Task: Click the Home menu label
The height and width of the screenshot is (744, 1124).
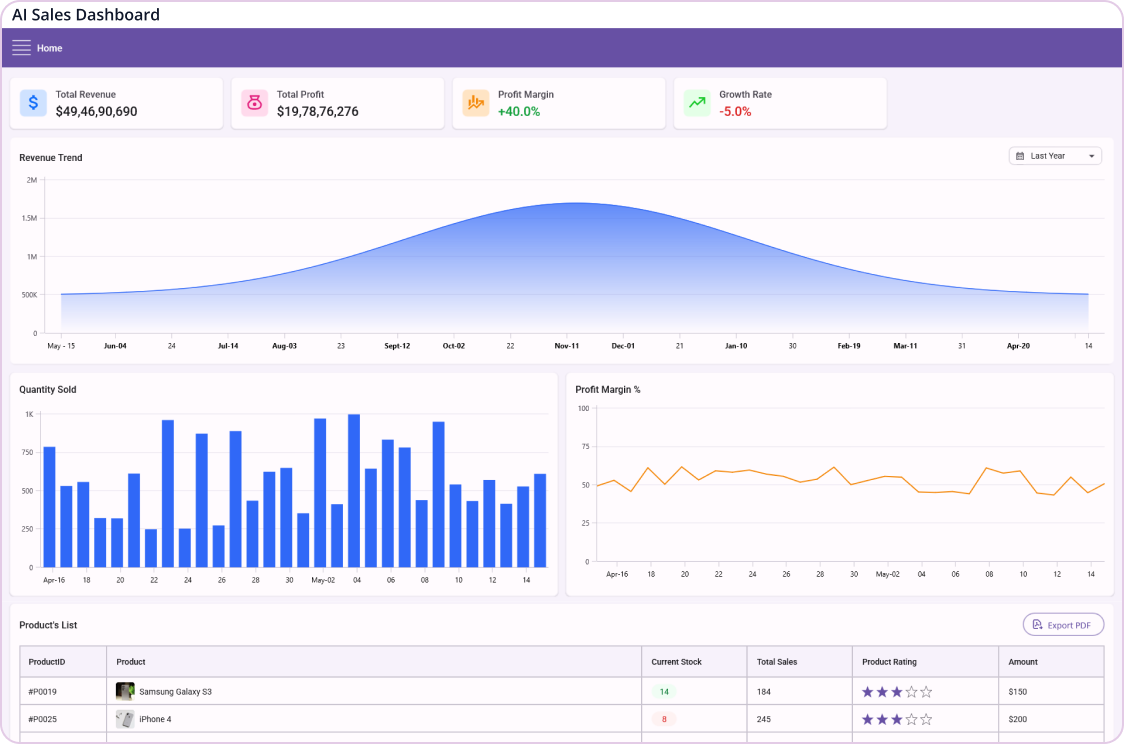Action: coord(49,48)
